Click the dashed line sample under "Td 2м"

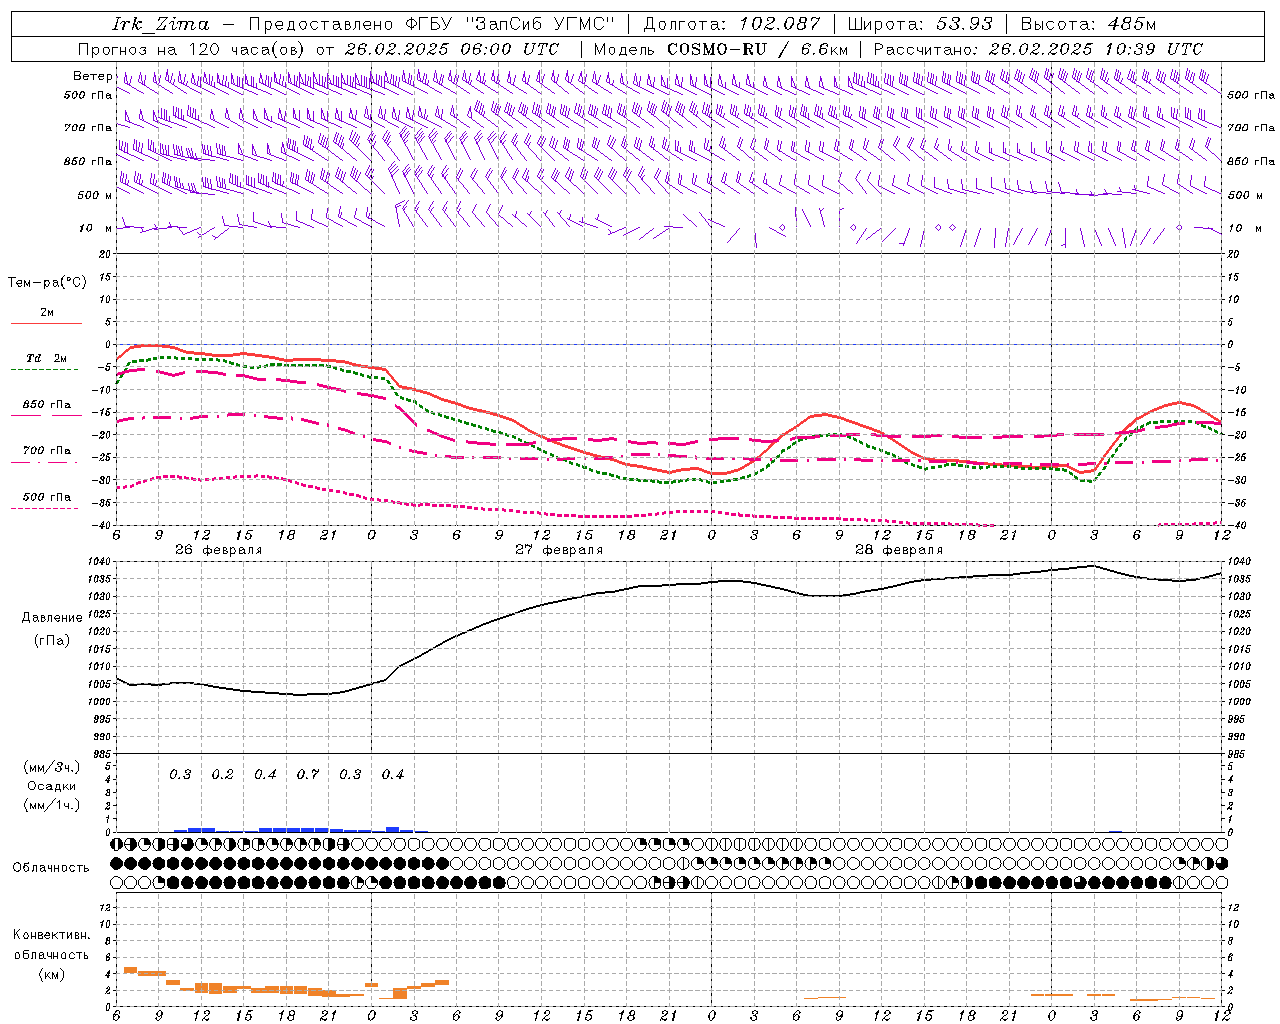[x=46, y=369]
